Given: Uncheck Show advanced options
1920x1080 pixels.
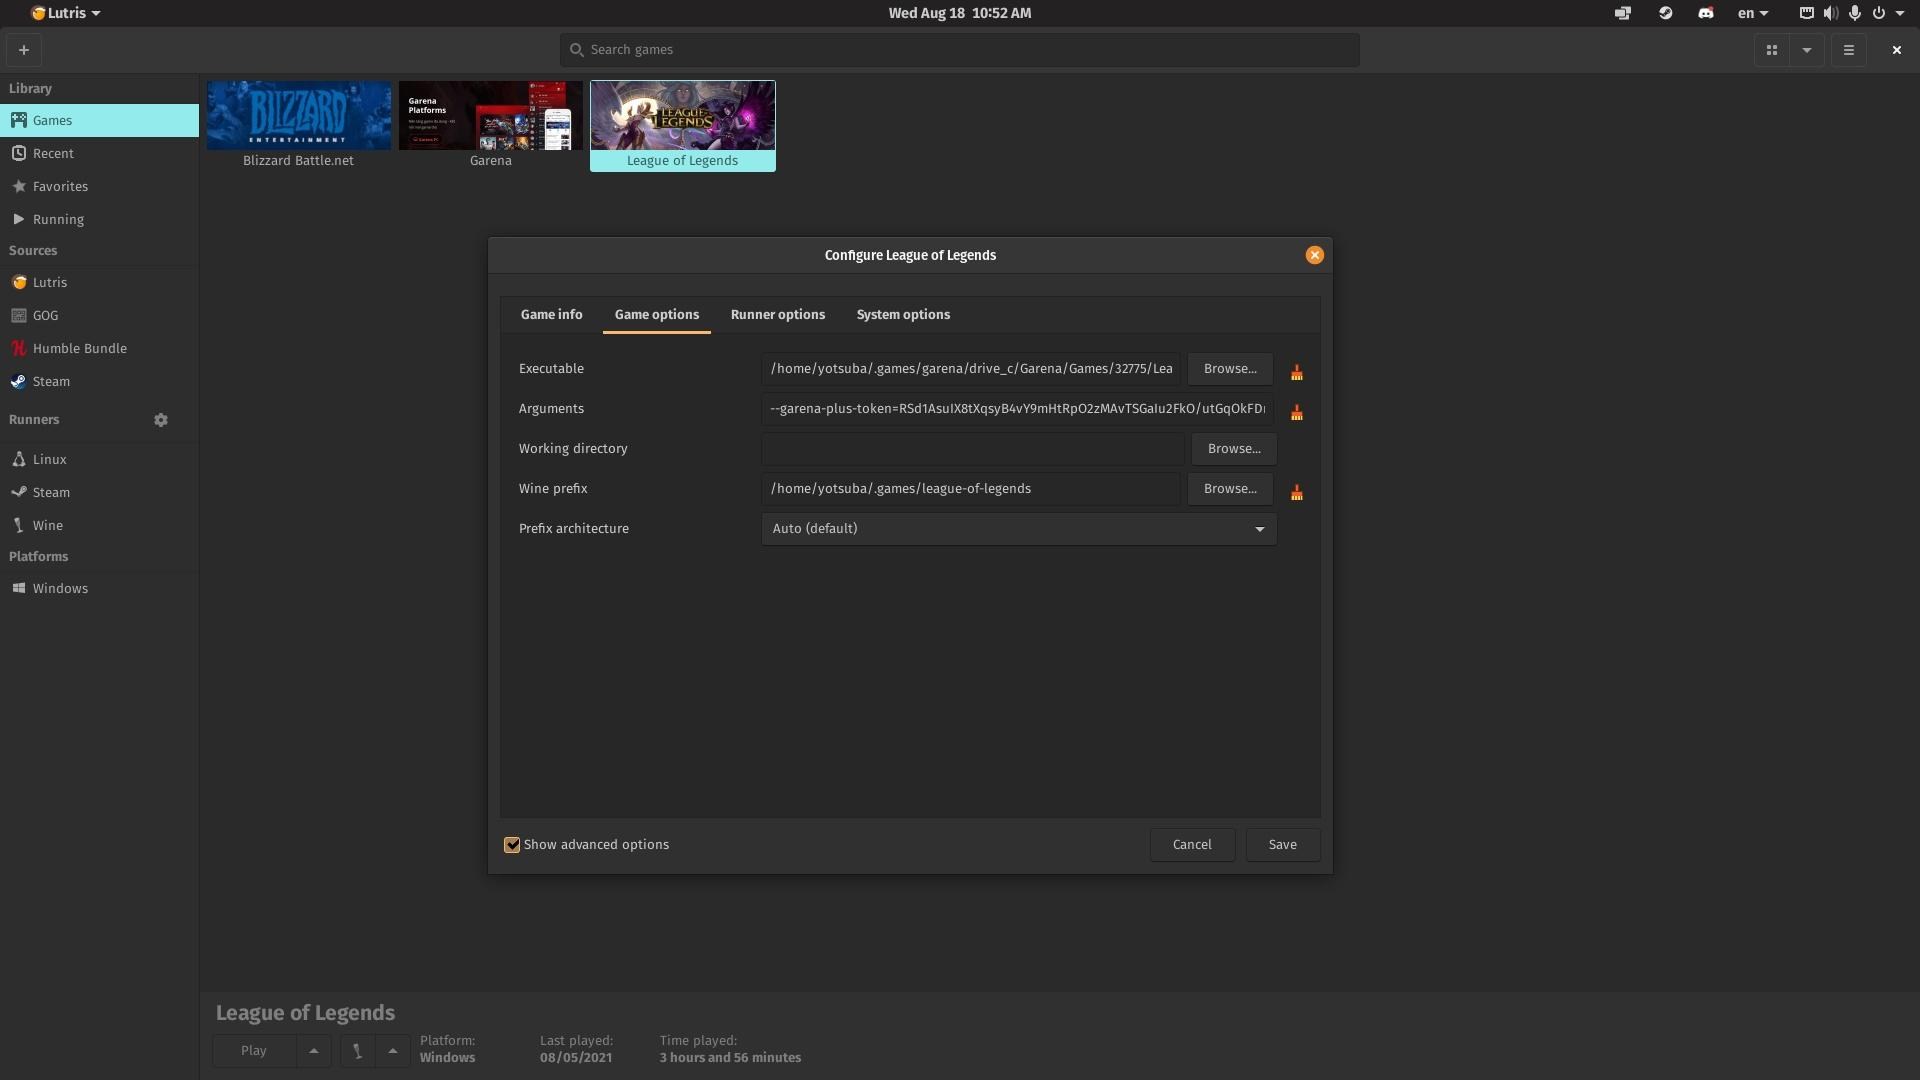Looking at the screenshot, I should [x=512, y=845].
